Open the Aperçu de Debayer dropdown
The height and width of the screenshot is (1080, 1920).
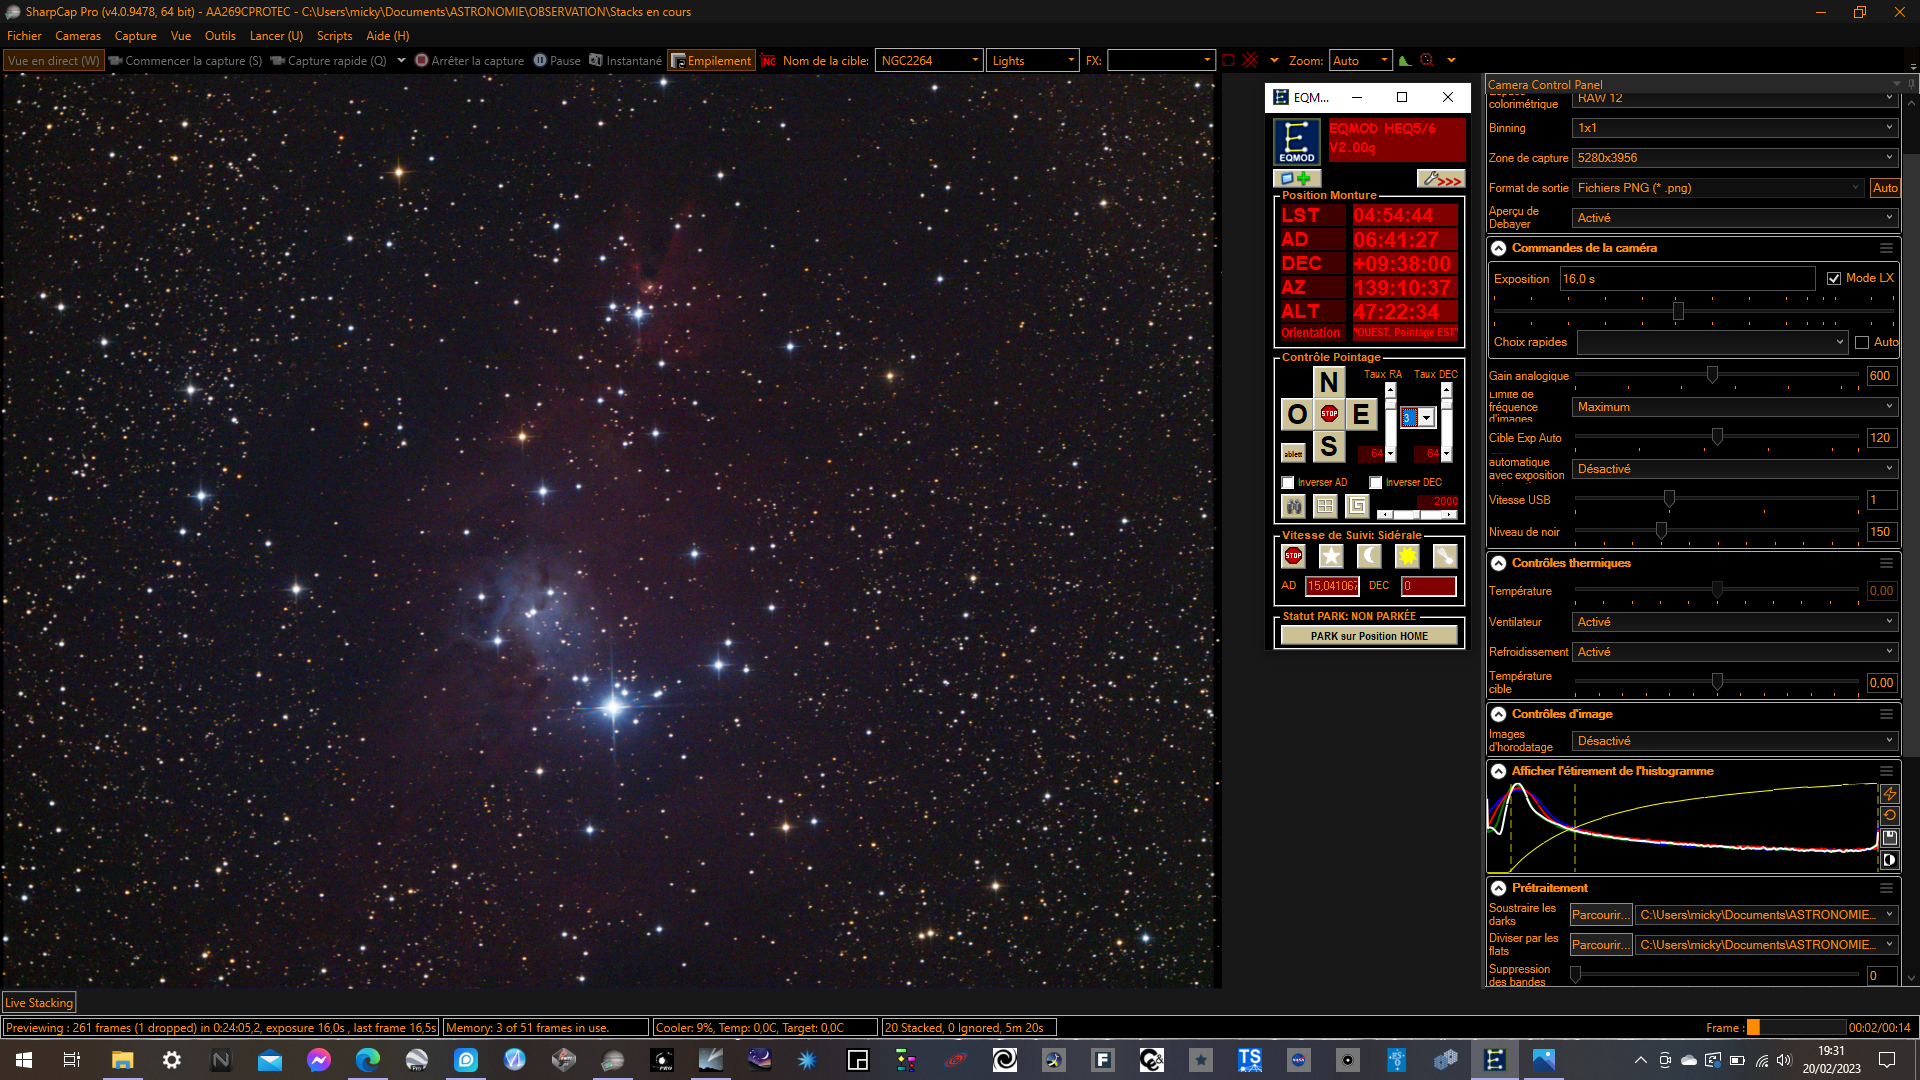pyautogui.click(x=1735, y=218)
